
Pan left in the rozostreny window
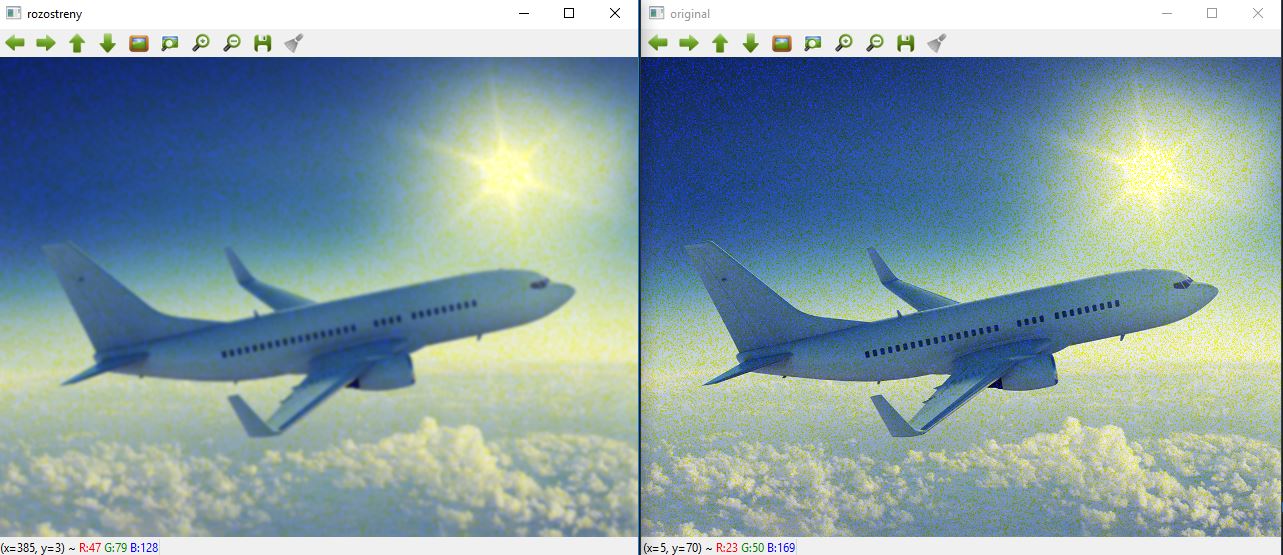tap(15, 43)
